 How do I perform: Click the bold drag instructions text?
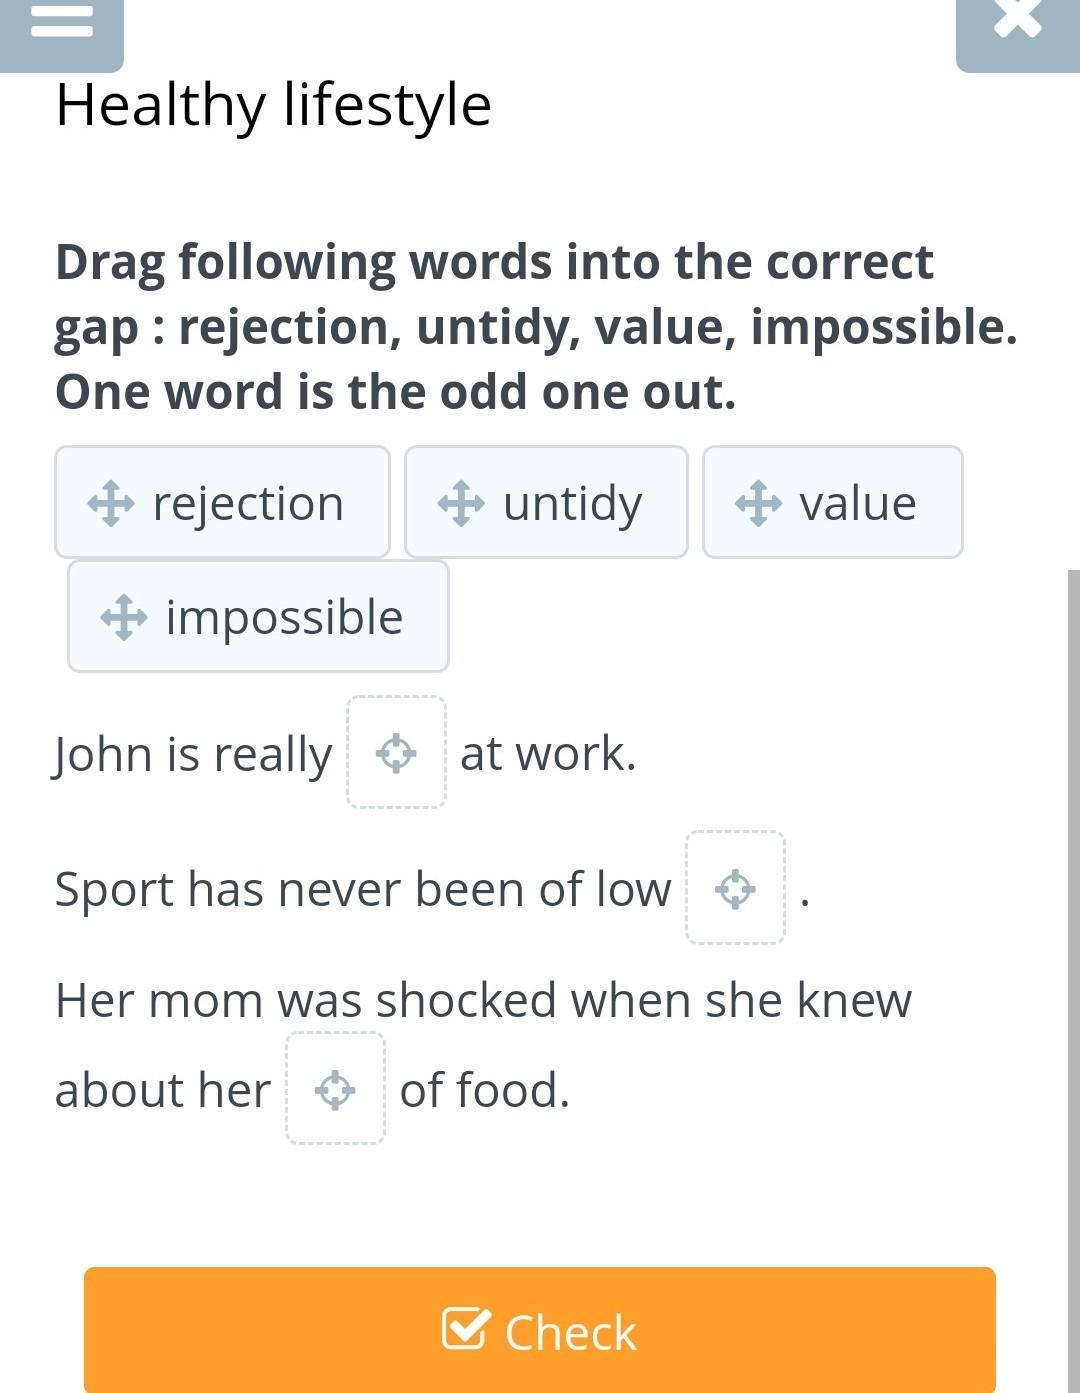pos(535,327)
